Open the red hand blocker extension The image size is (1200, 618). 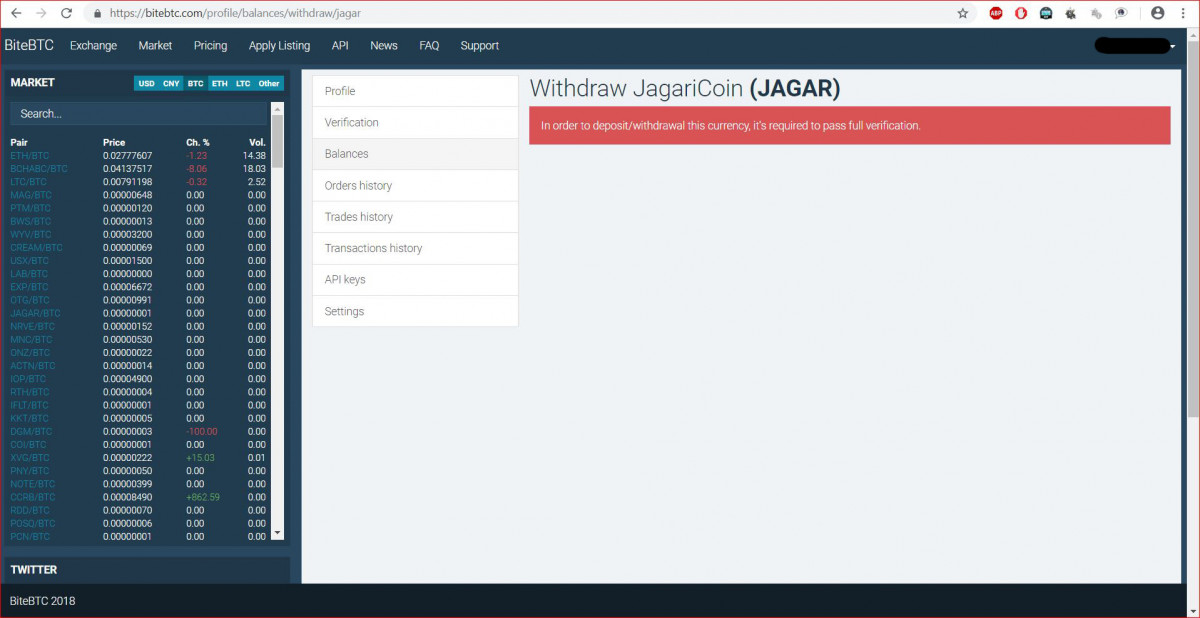coord(1021,14)
